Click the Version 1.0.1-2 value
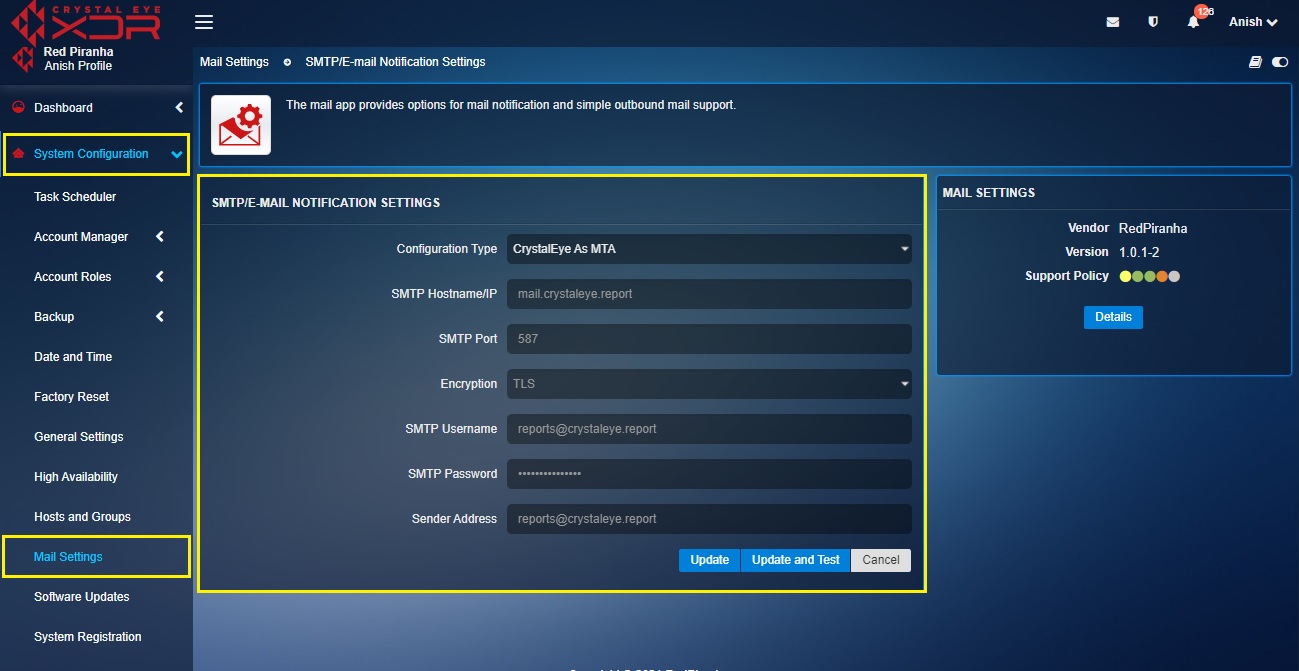The image size is (1299, 671). pos(1139,252)
